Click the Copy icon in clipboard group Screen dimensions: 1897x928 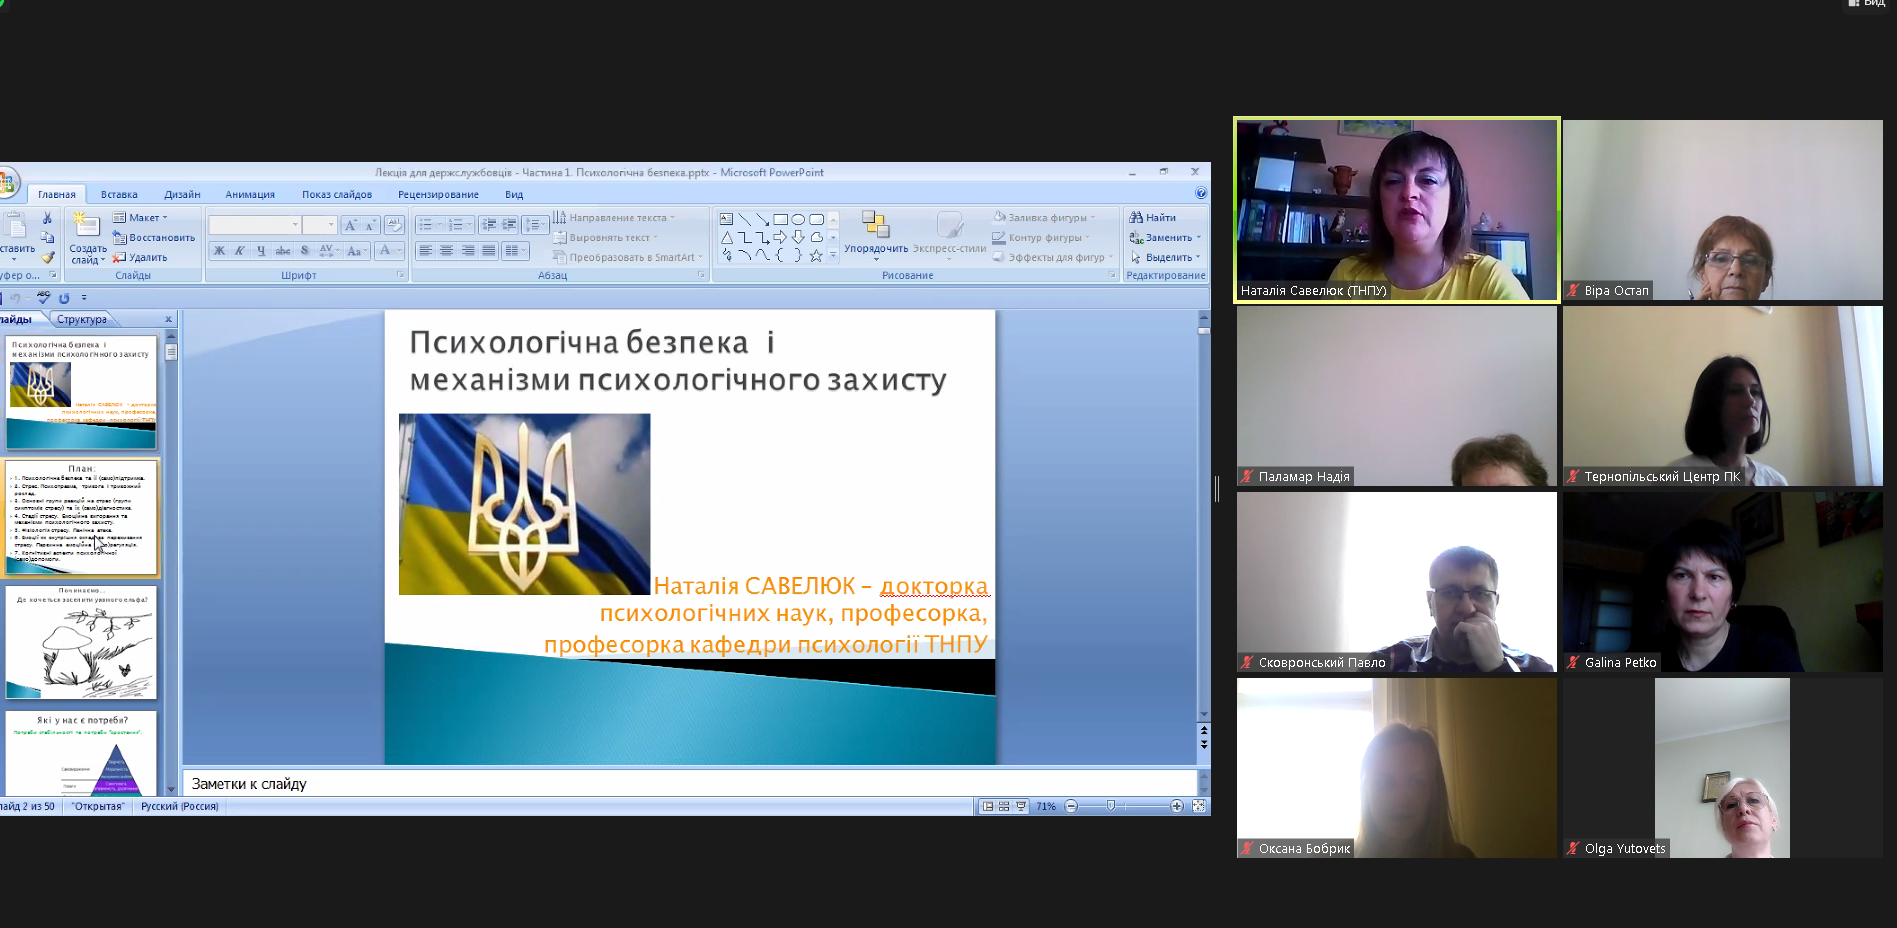[x=47, y=238]
